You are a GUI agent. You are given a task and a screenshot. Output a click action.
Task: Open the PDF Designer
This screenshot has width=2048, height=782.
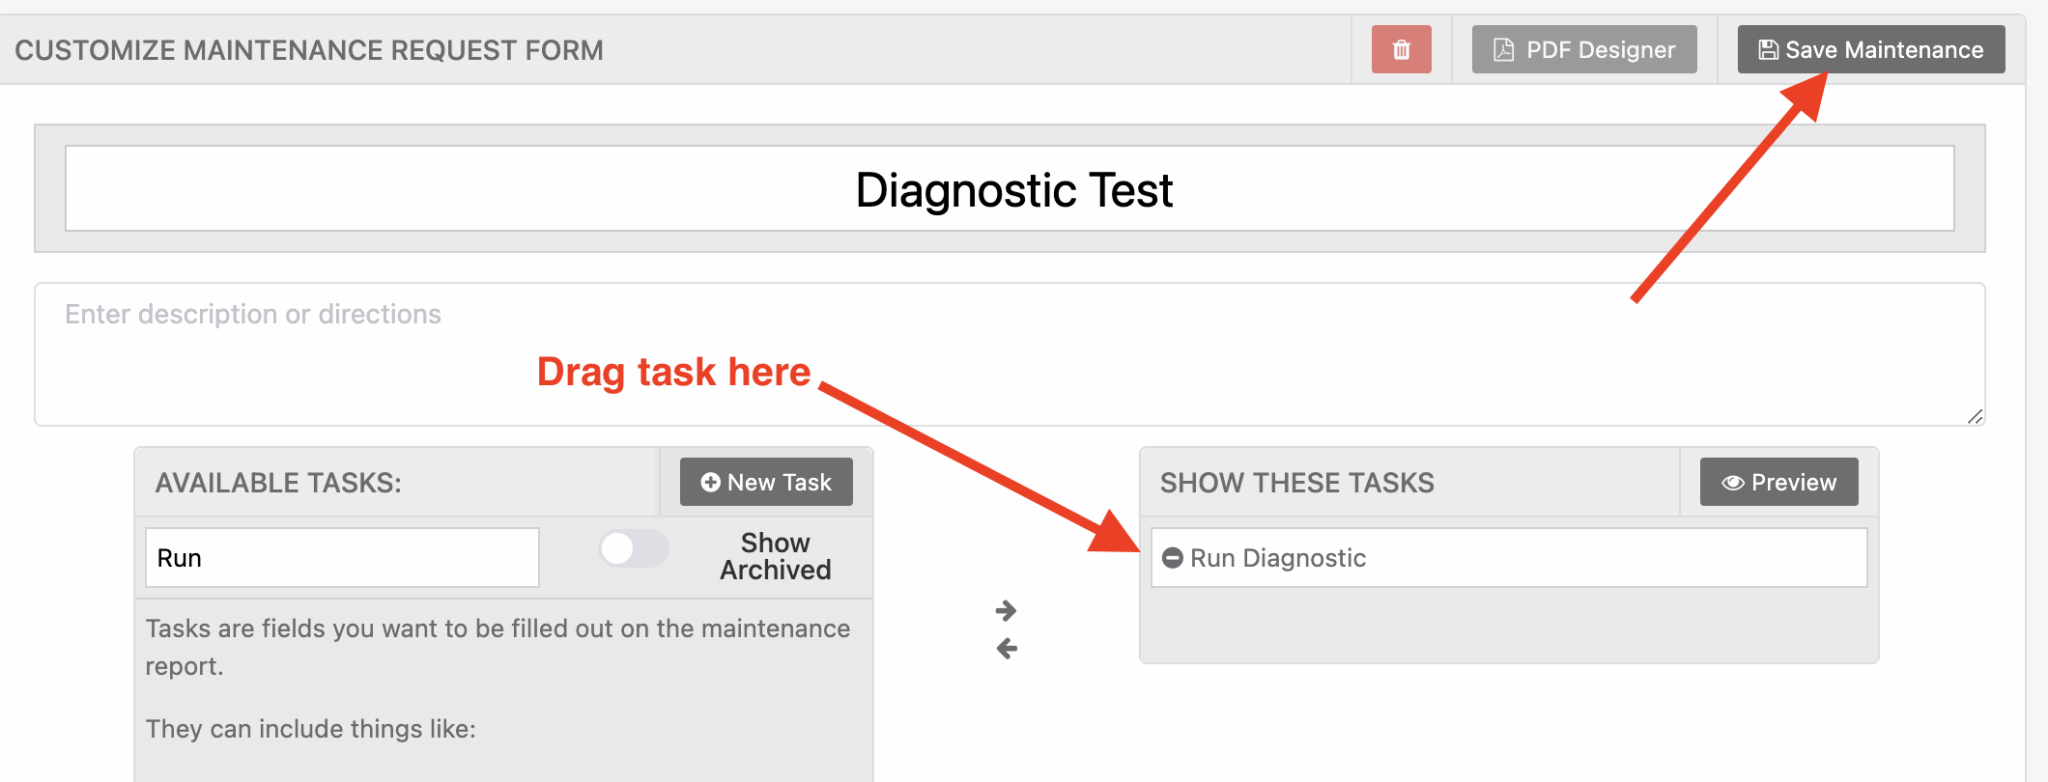(1584, 50)
